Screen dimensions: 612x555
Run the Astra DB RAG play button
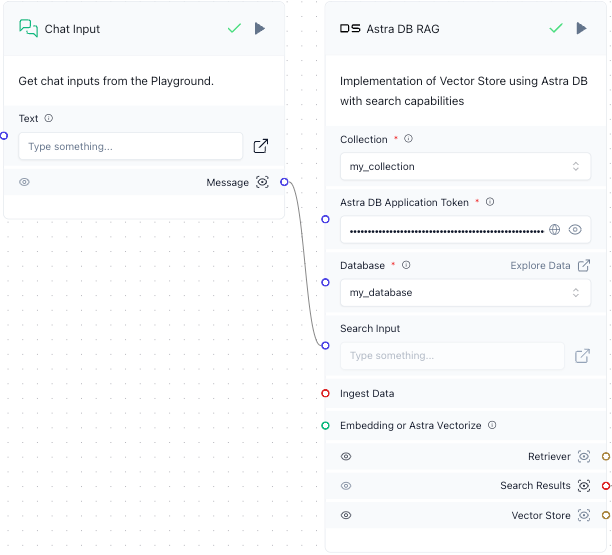(x=581, y=29)
